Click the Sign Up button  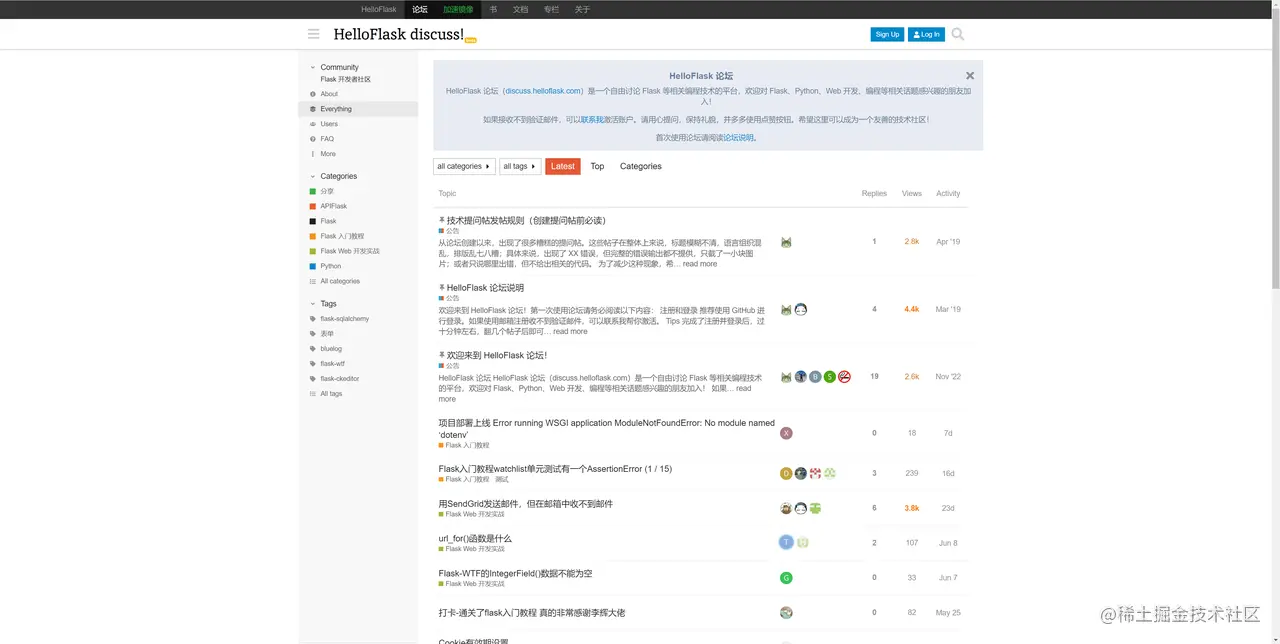[887, 34]
